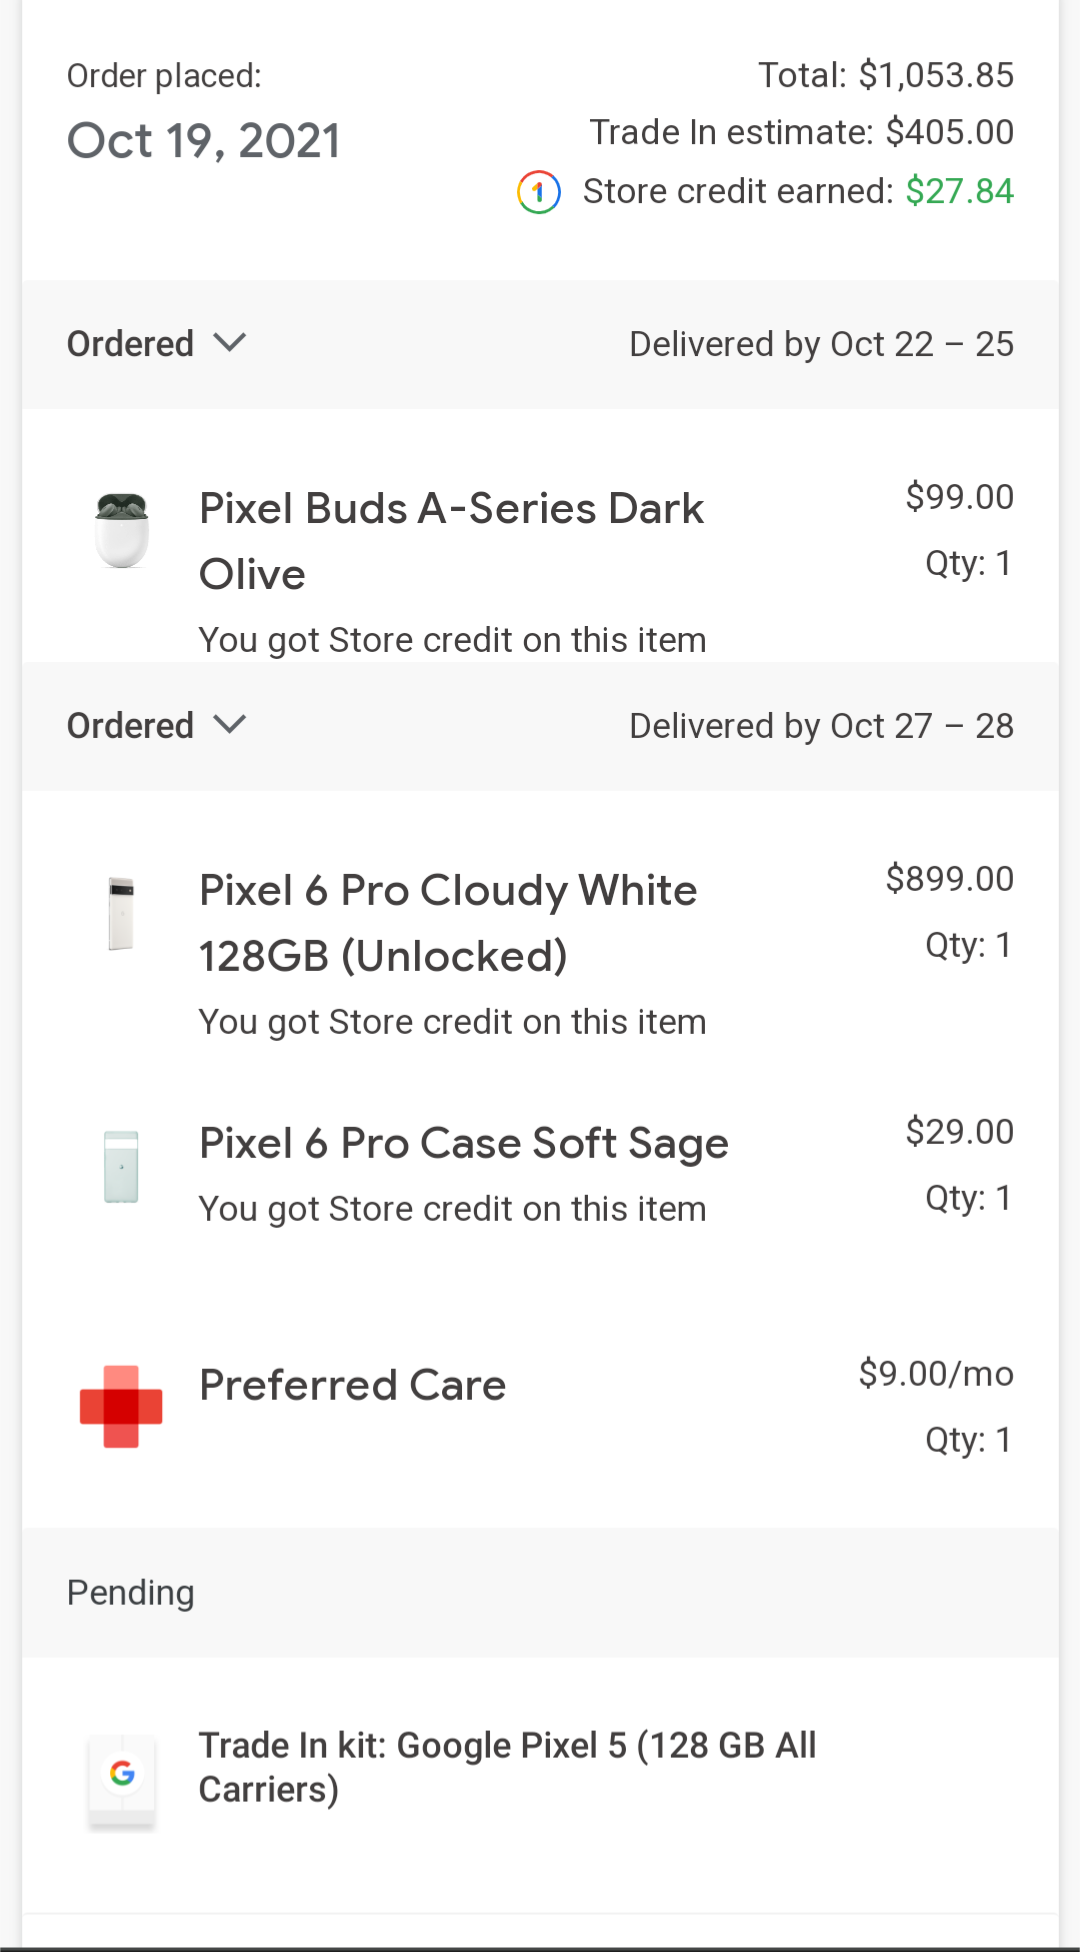Open Trade In kit Google Pixel 5 details
The image size is (1080, 1952).
pos(508,1767)
